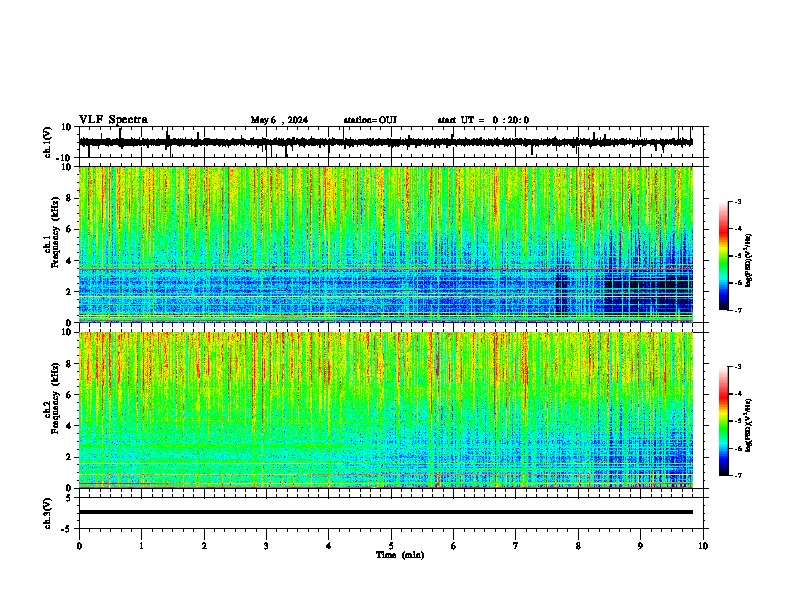The height and width of the screenshot is (612, 792).
Task: Click the '2' kHz tick of ch.2 spectrogram
Action: (x=70, y=457)
